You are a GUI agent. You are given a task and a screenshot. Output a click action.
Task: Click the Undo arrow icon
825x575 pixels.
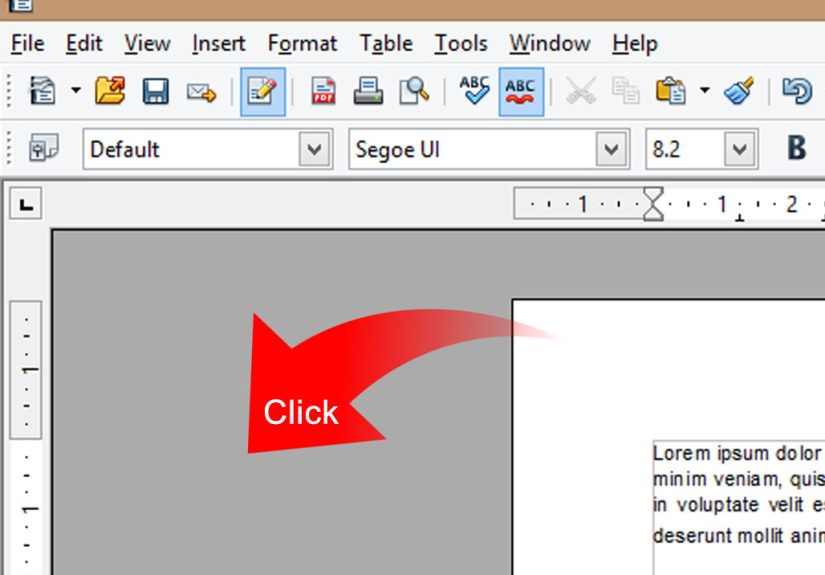[x=797, y=90]
